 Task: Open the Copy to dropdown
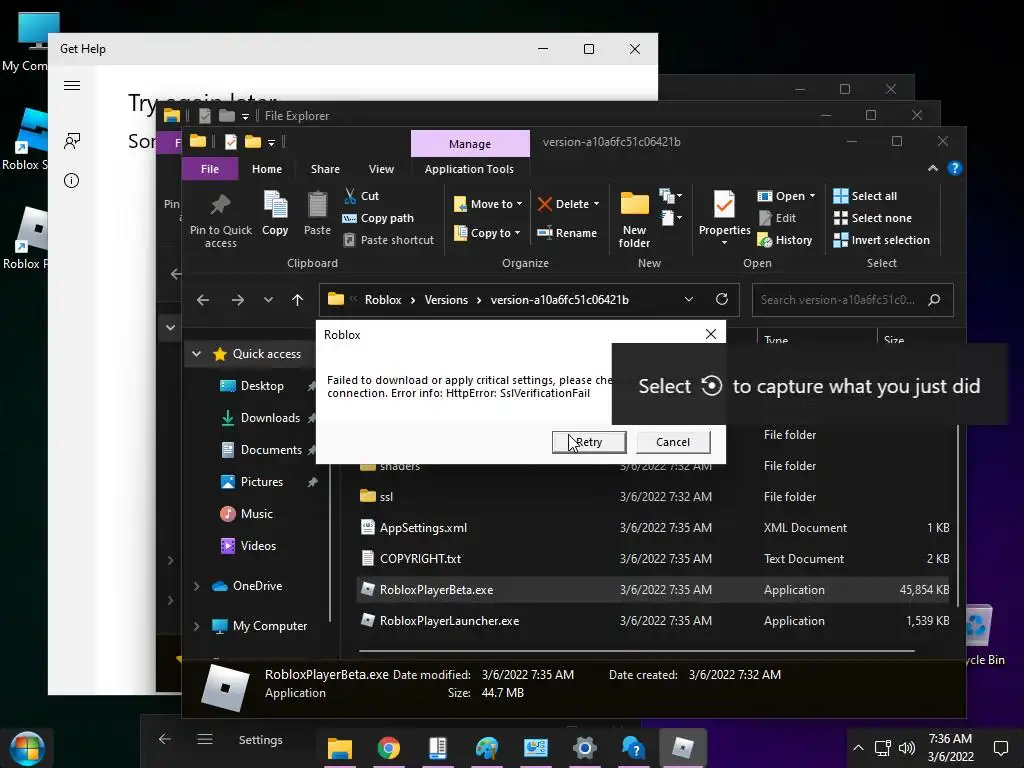tap(487, 232)
